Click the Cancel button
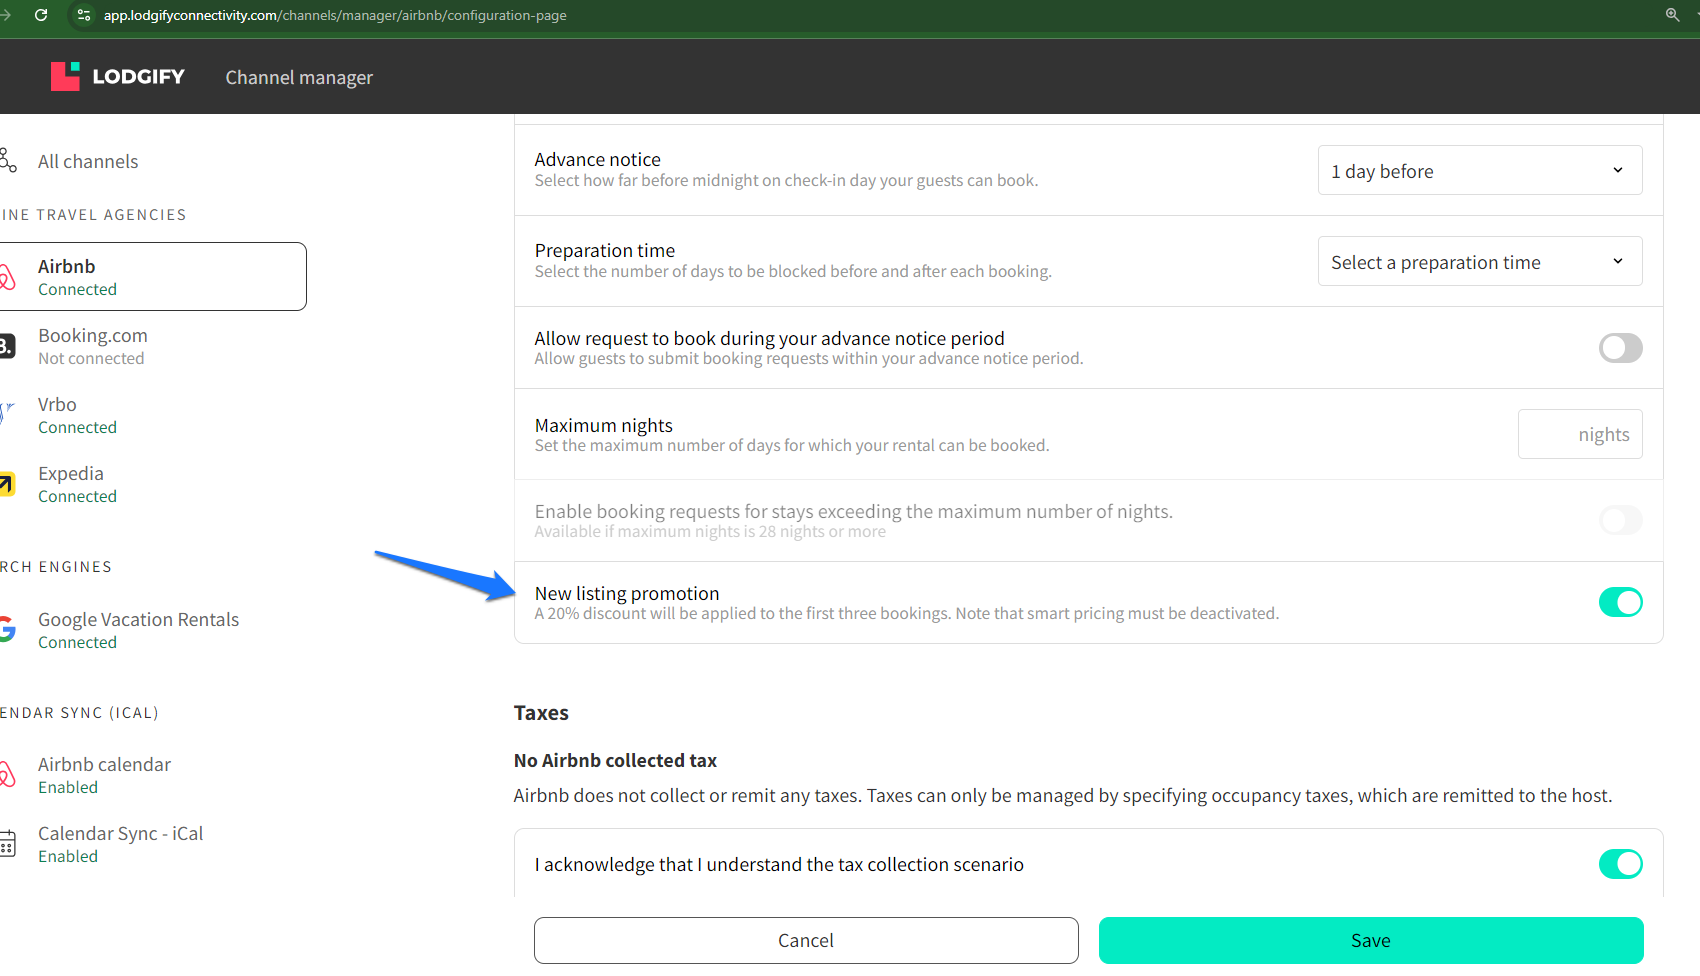 tap(806, 940)
